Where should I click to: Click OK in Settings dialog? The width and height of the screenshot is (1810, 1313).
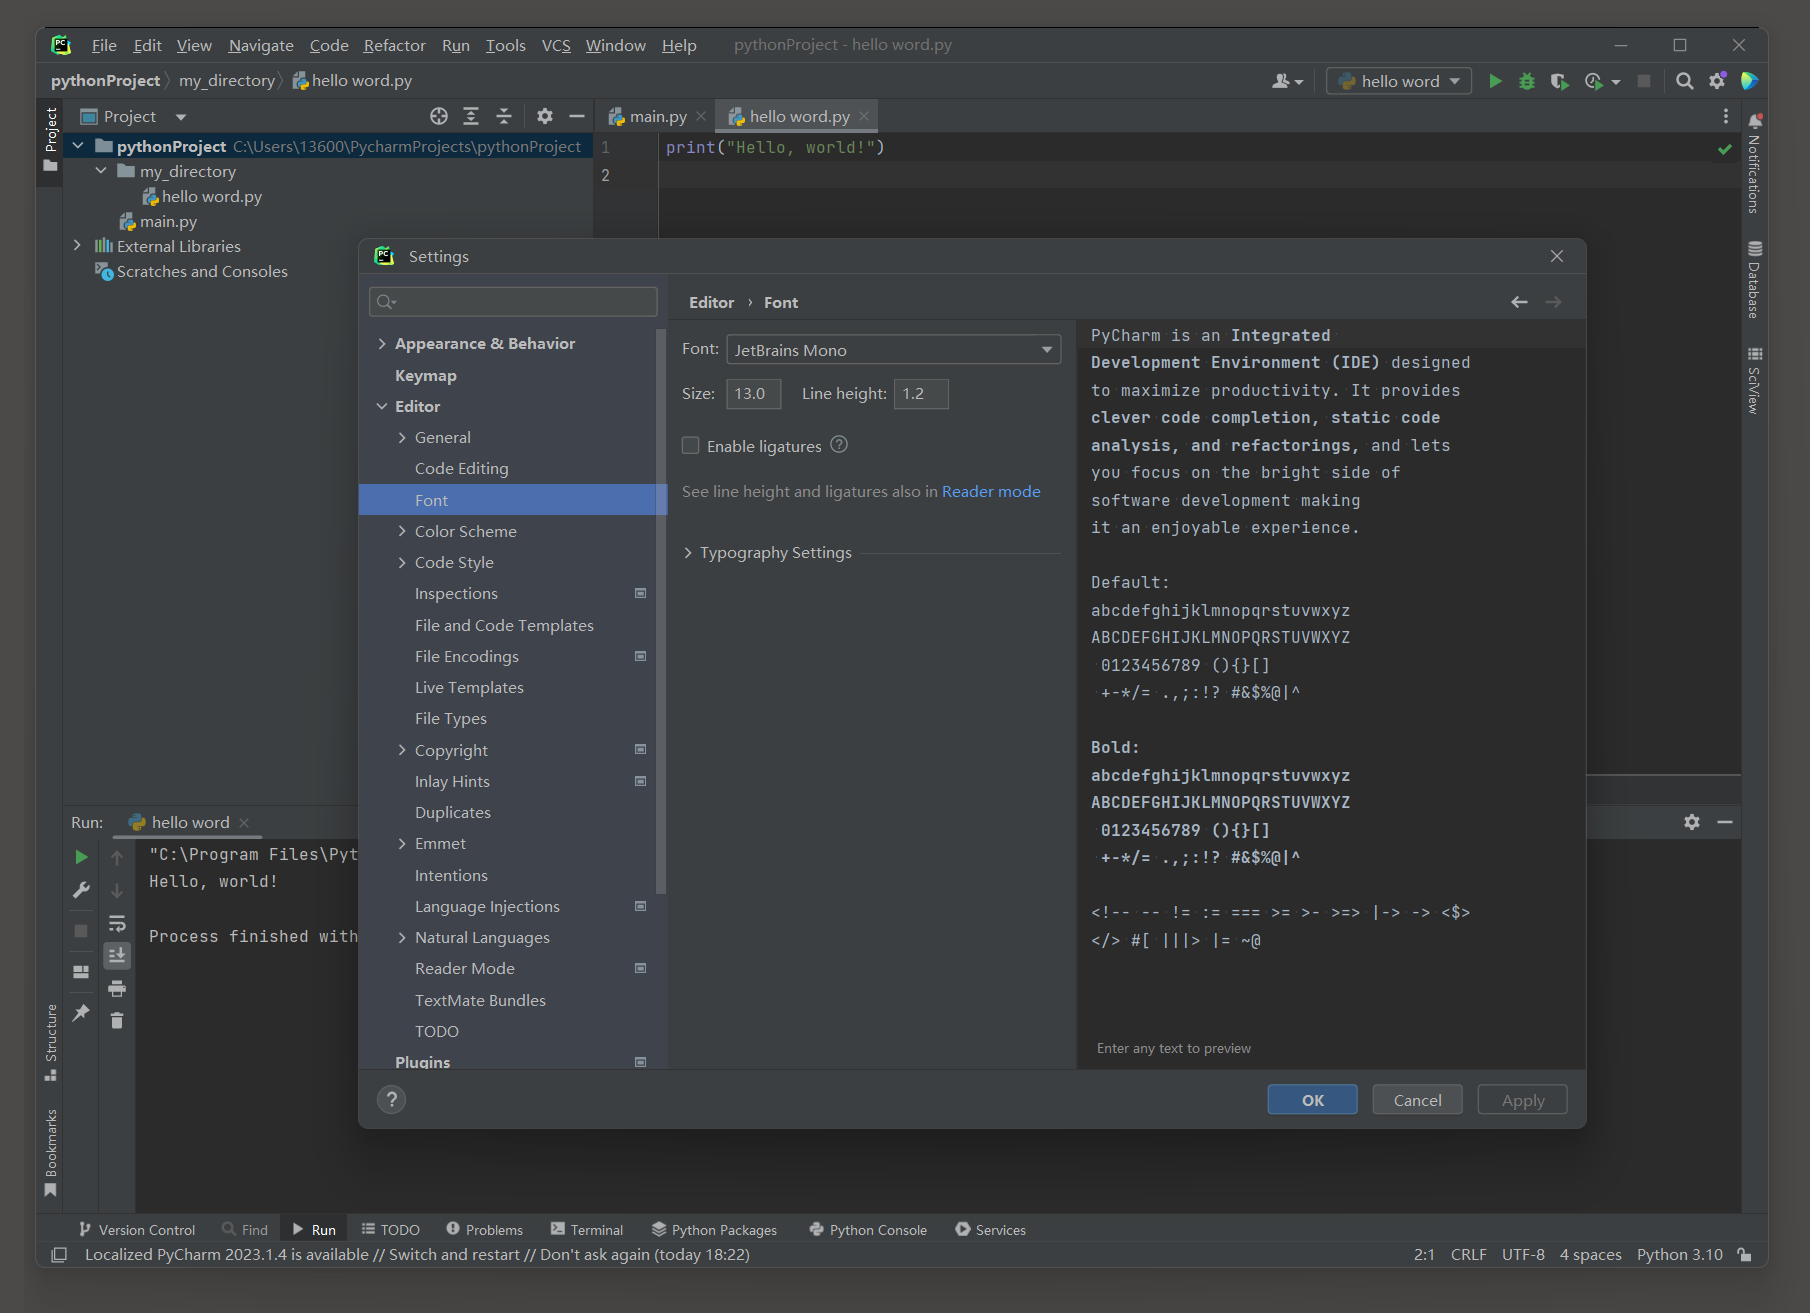point(1312,1100)
